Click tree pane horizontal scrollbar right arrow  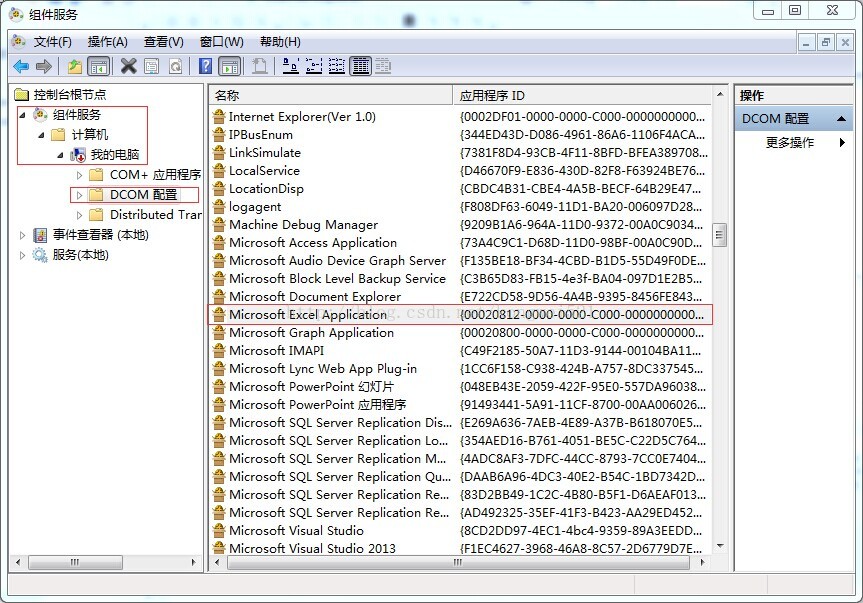(193, 562)
